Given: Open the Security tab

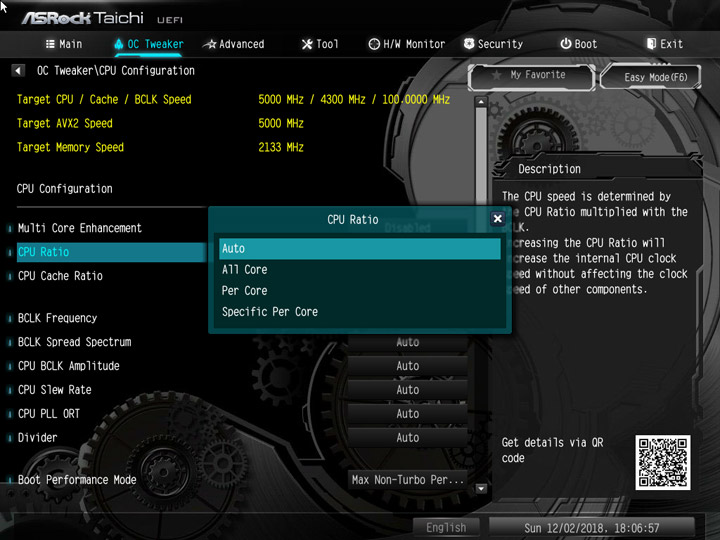Looking at the screenshot, I should pos(493,44).
